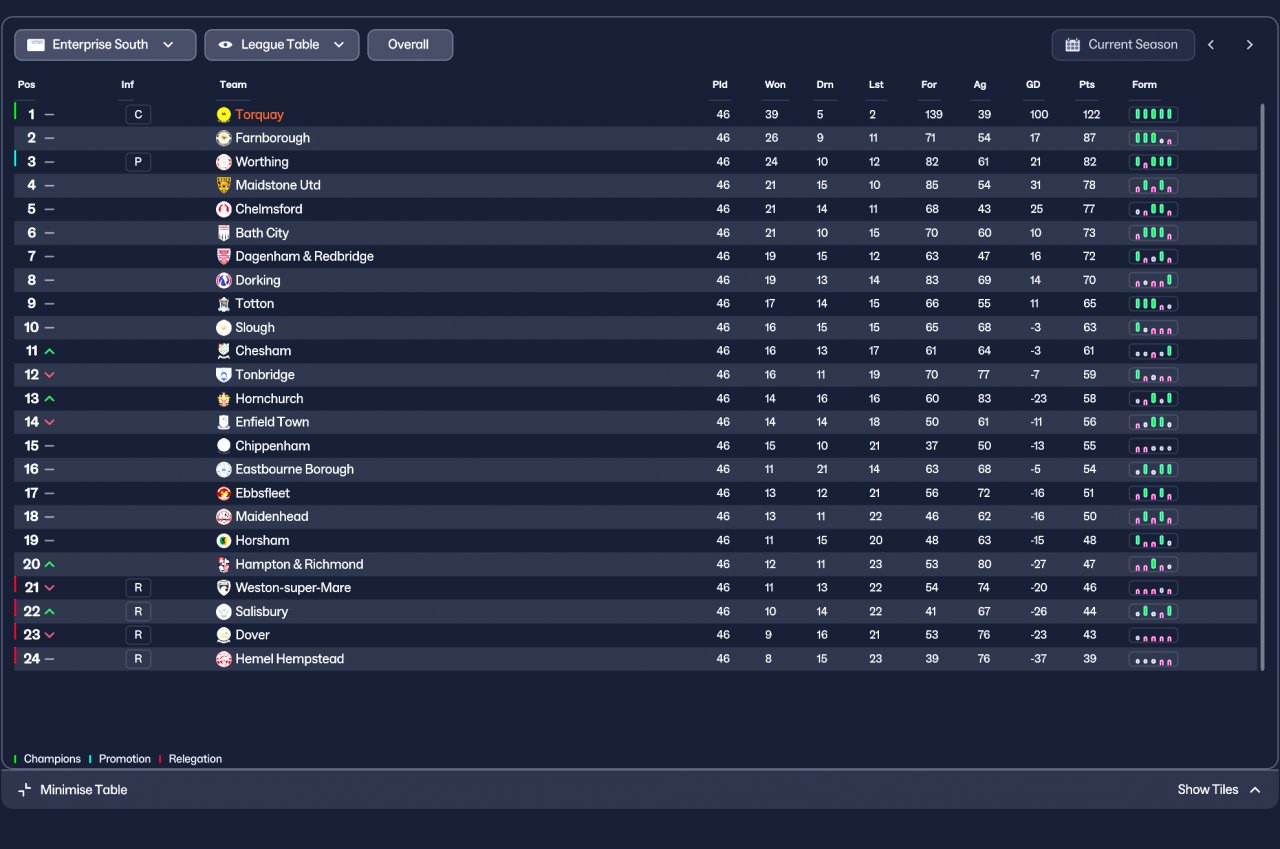The height and width of the screenshot is (849, 1280).
Task: Click the Torquay champions 'C' info badge
Action: click(x=138, y=115)
